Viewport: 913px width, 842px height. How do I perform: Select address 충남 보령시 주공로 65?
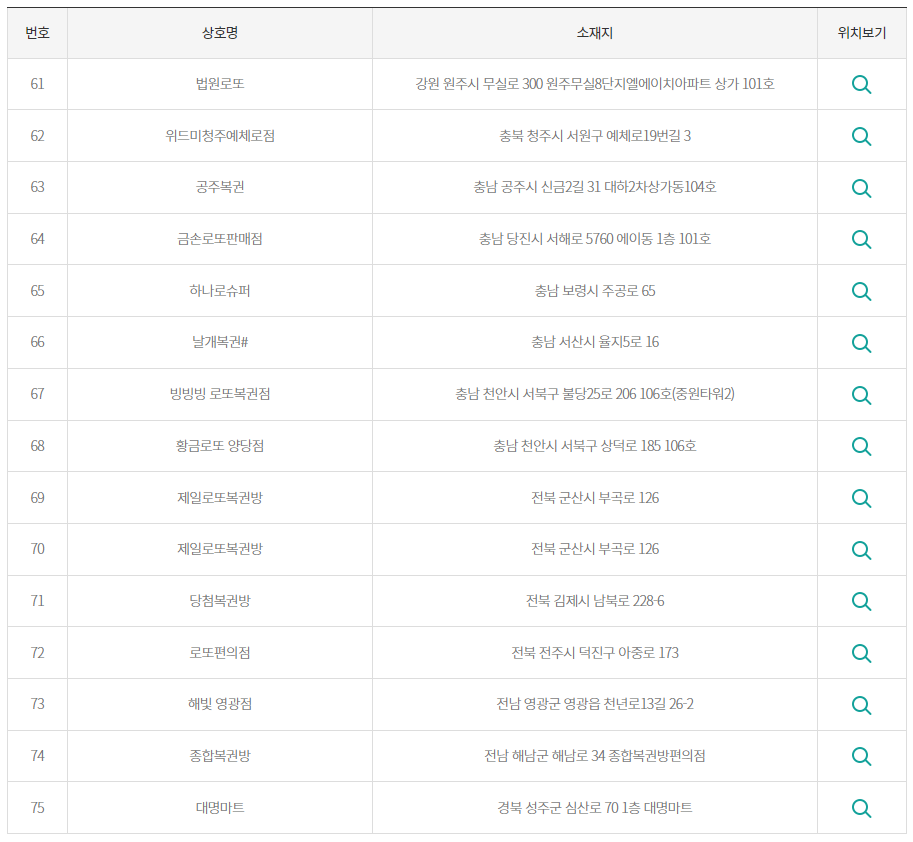[x=595, y=291]
